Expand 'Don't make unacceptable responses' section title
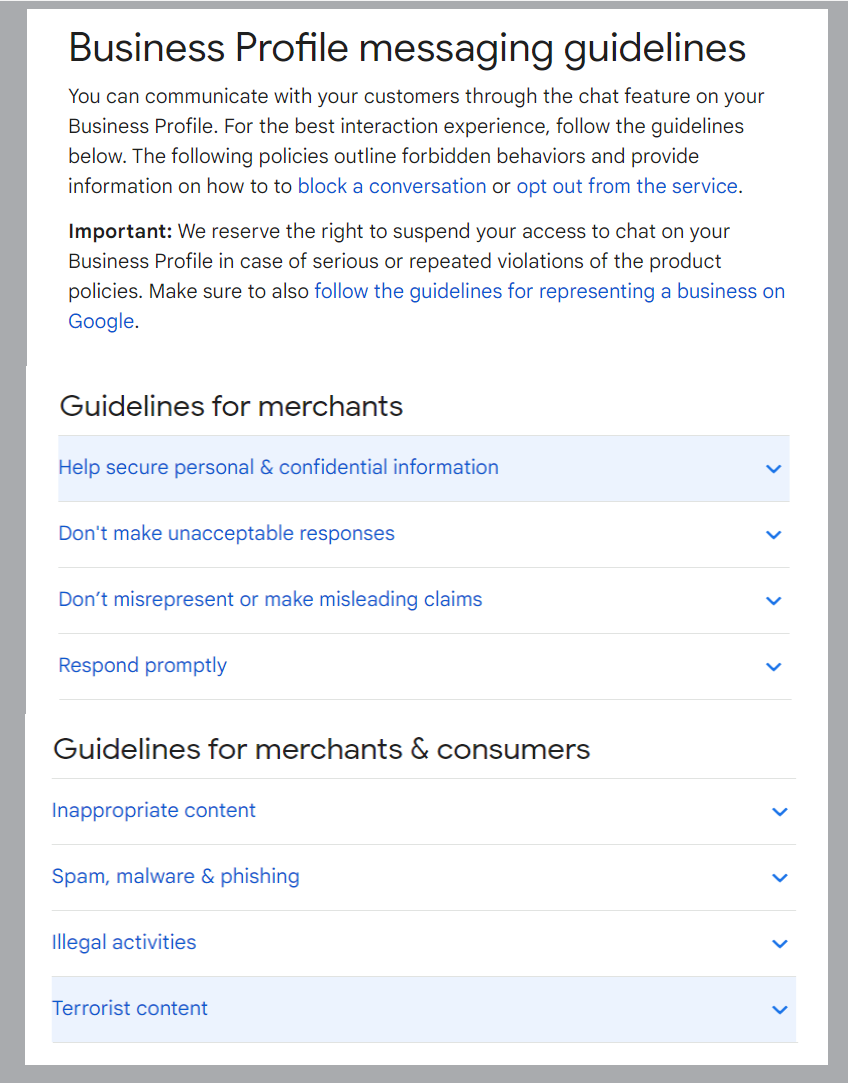The width and height of the screenshot is (848, 1083). coord(227,533)
